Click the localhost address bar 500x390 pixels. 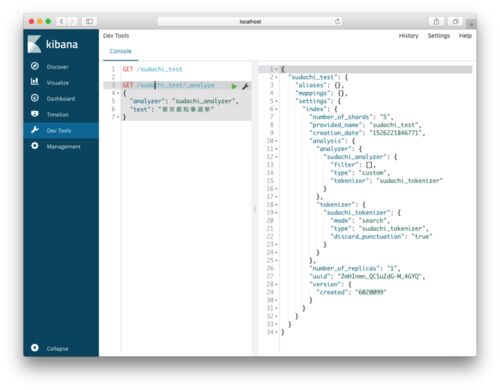click(x=250, y=22)
